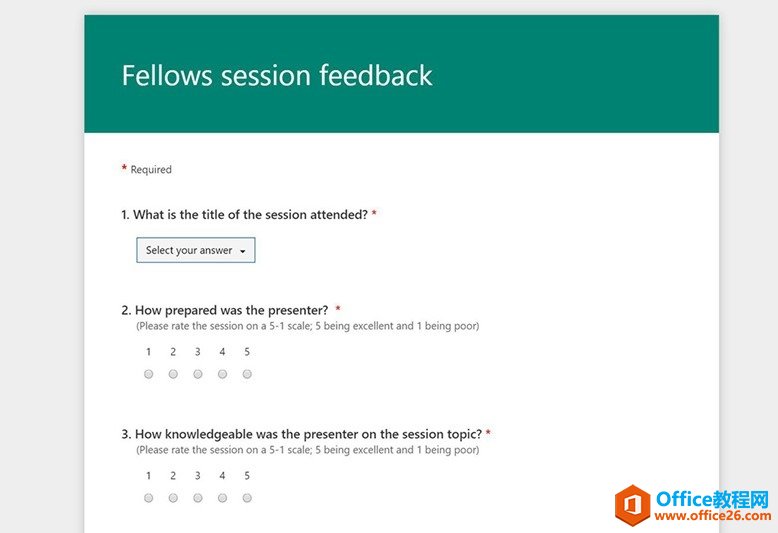
Task: Open the www.office26.com watermark link
Action: click(x=713, y=516)
